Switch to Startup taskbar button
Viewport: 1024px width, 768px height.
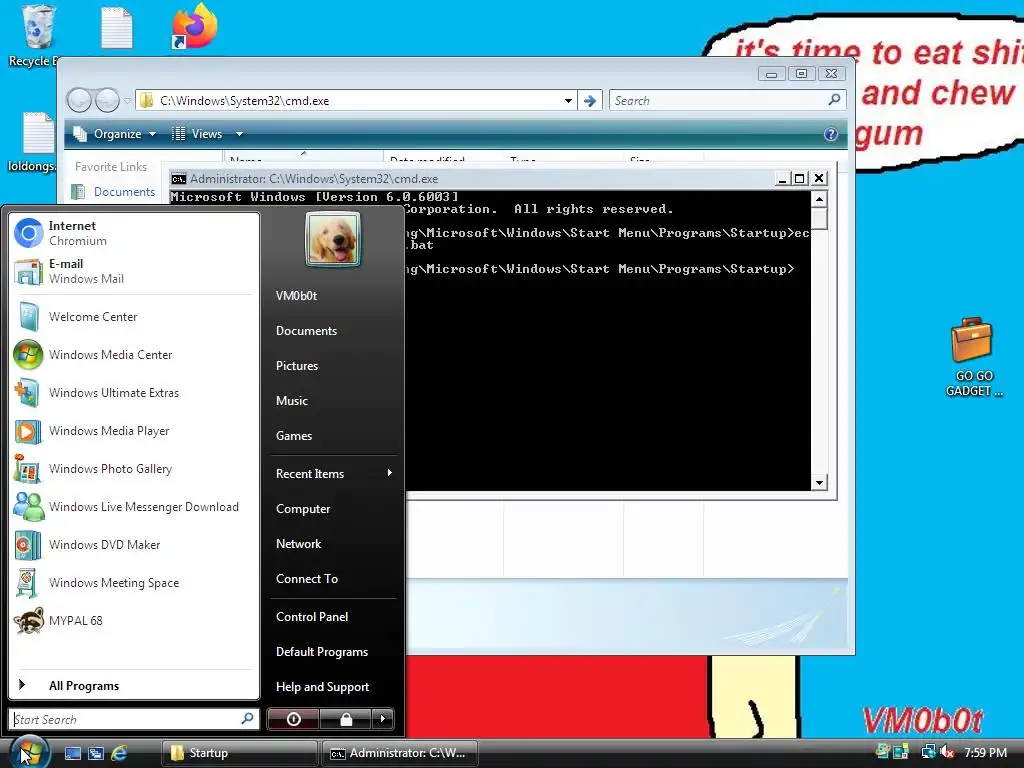click(239, 753)
